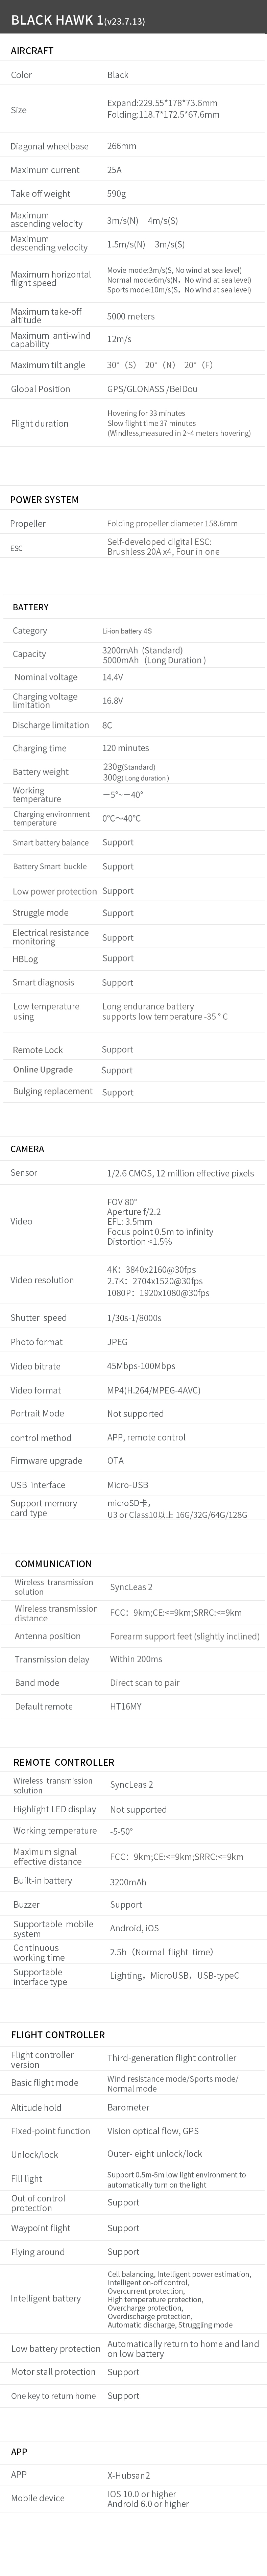Select the CAMERA section heading
267x2576 pixels.
[x=28, y=1149]
